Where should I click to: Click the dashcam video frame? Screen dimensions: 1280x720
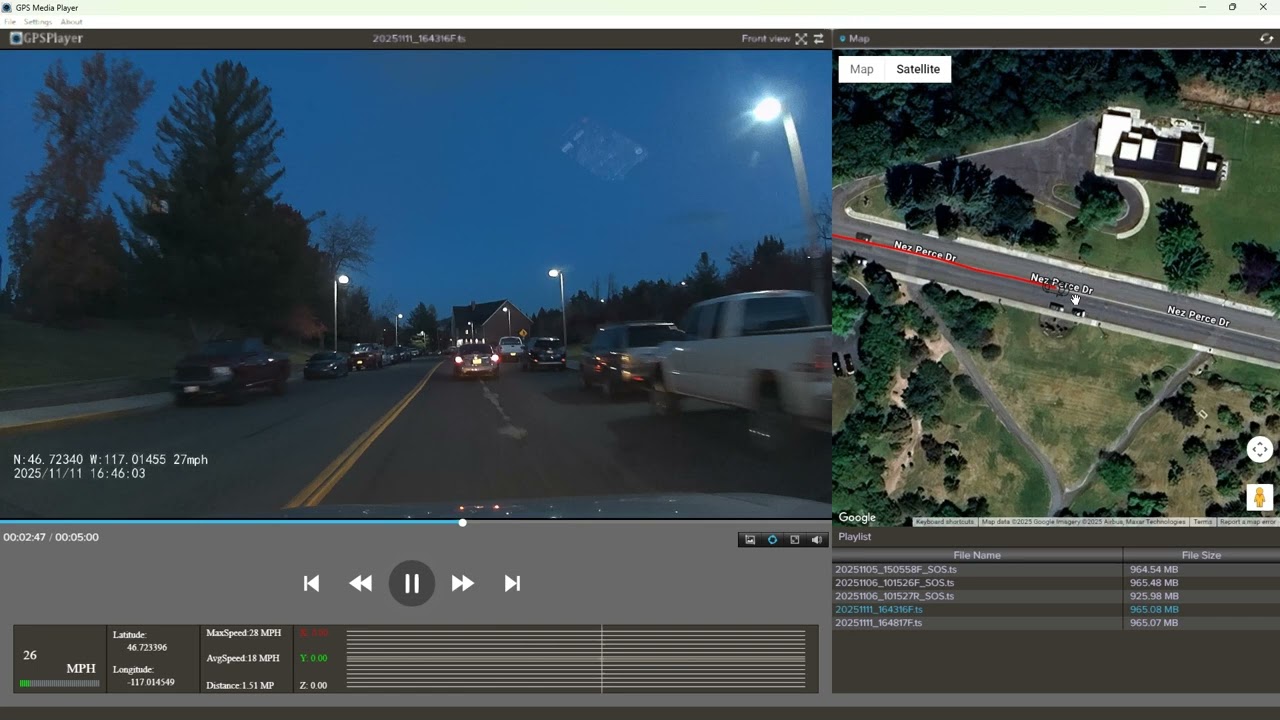pos(415,283)
